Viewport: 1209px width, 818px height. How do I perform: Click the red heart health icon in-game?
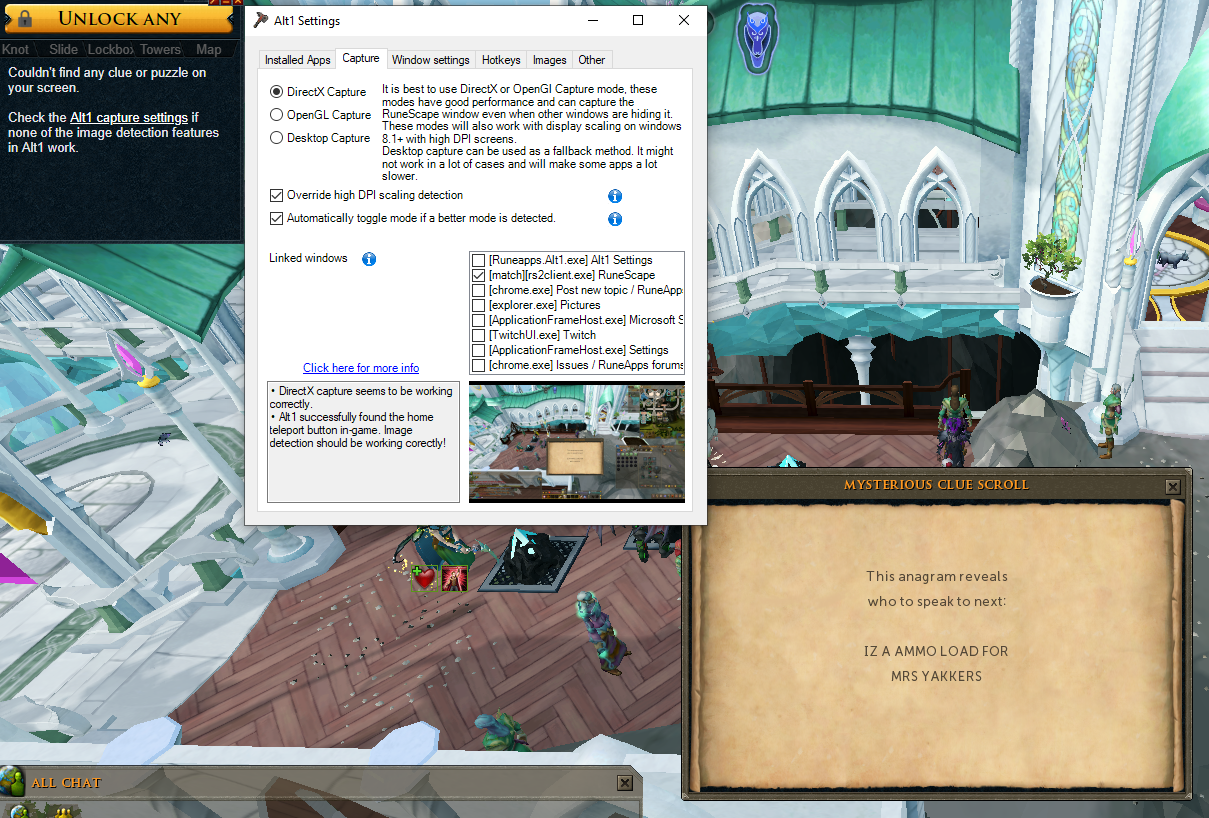(x=425, y=577)
